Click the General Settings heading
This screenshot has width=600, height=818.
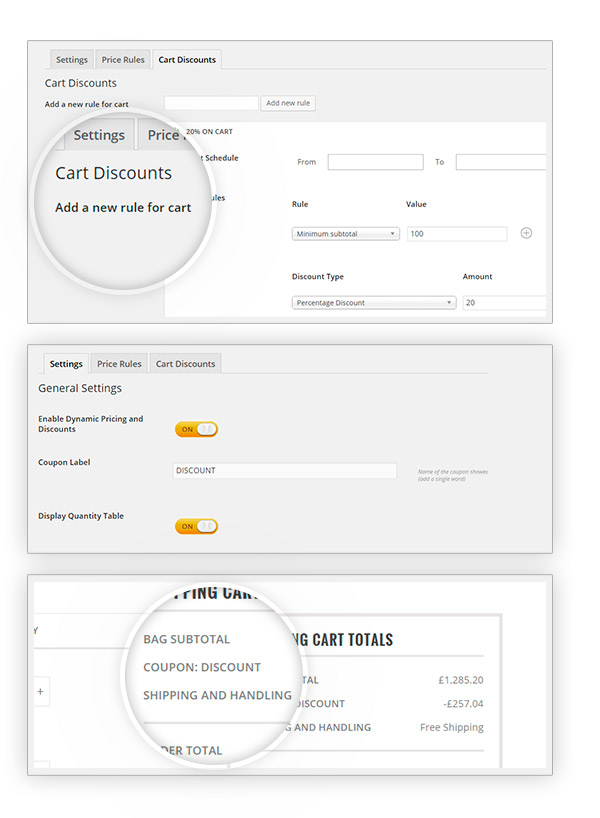click(x=80, y=388)
